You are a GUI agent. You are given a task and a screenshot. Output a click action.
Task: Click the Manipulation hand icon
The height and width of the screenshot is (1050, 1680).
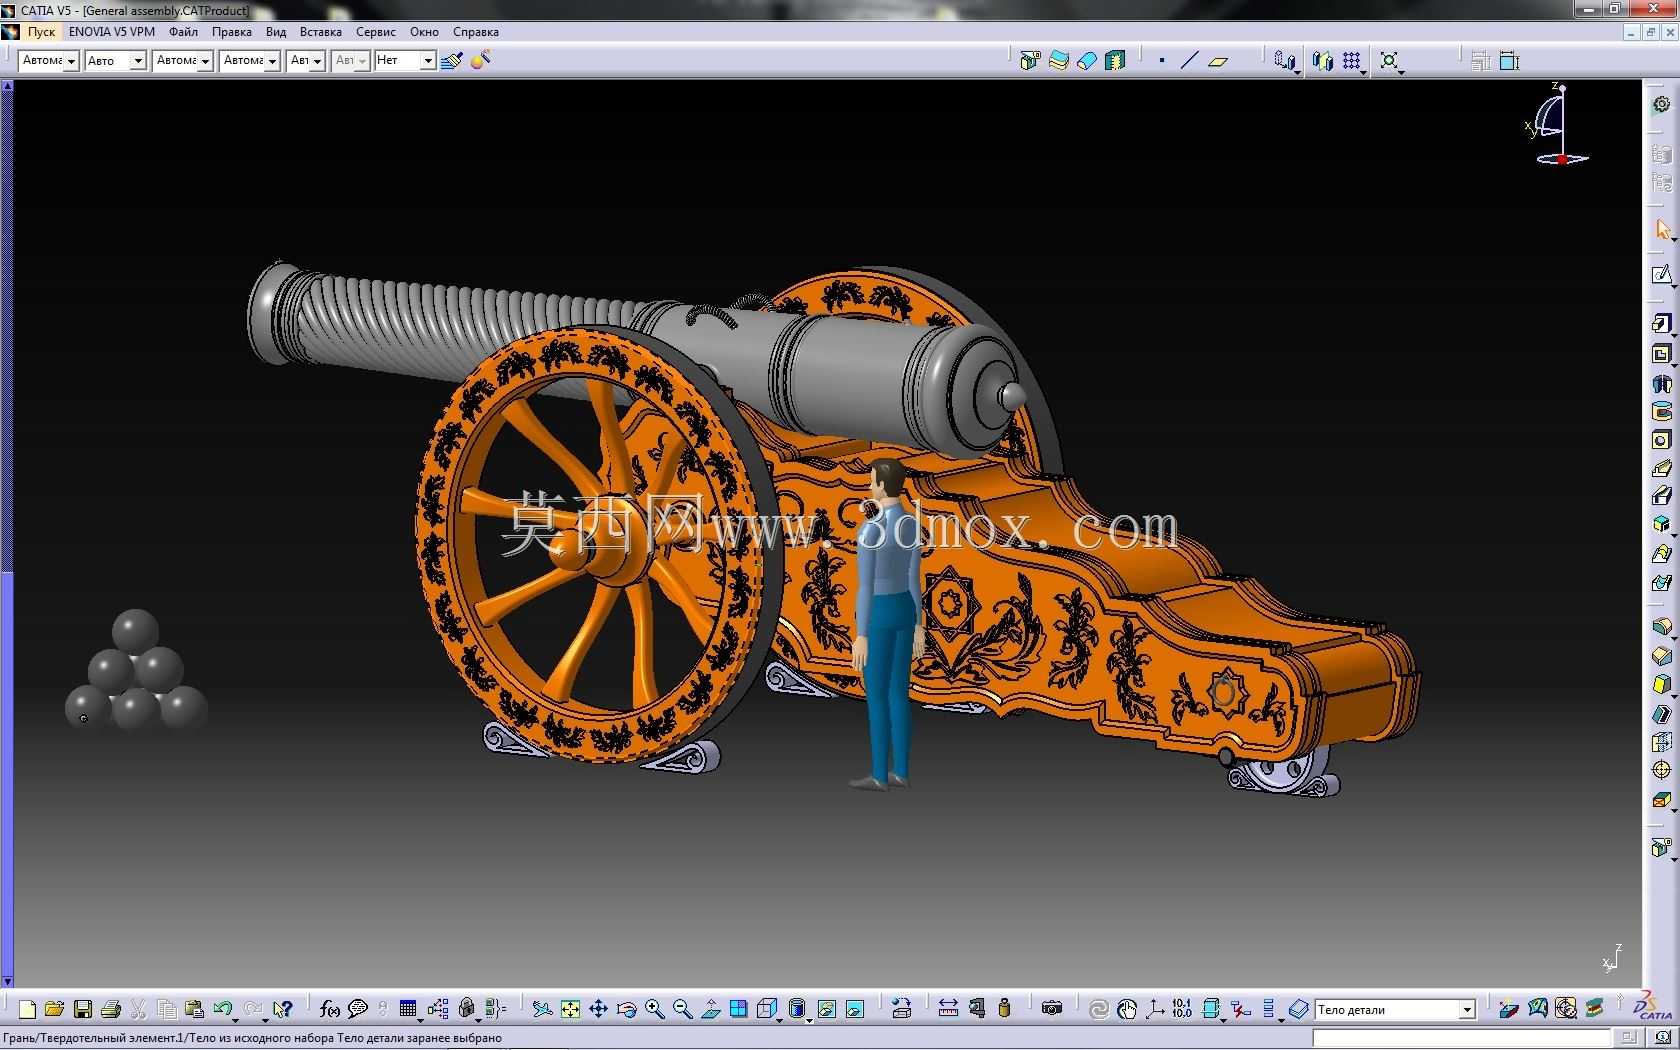pyautogui.click(x=1127, y=1009)
